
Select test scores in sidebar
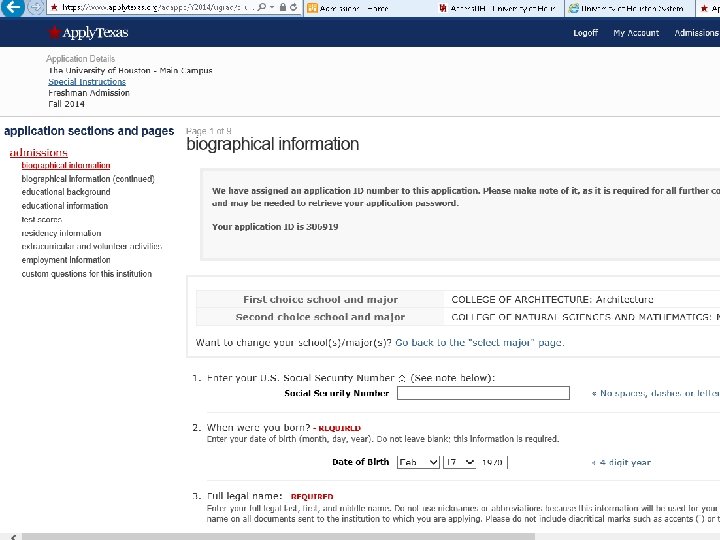[x=41, y=219]
